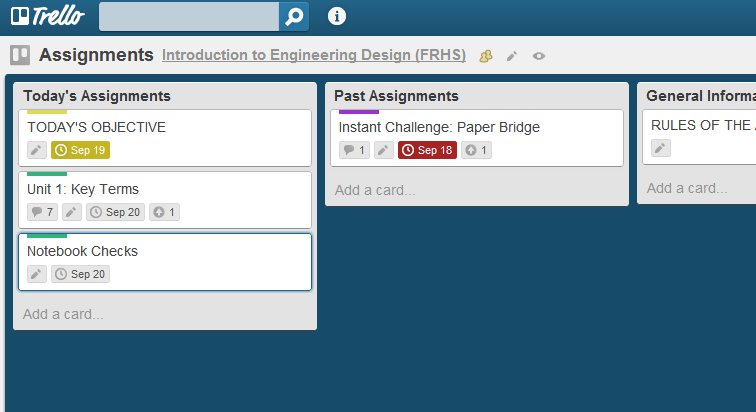
Task: Click red Sep 18 due date badge
Action: 427,150
